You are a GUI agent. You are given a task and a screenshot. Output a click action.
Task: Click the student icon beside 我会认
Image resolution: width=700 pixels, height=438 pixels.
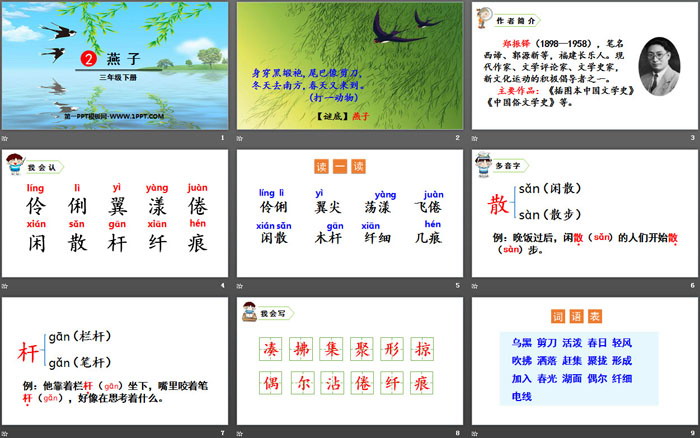(13, 165)
